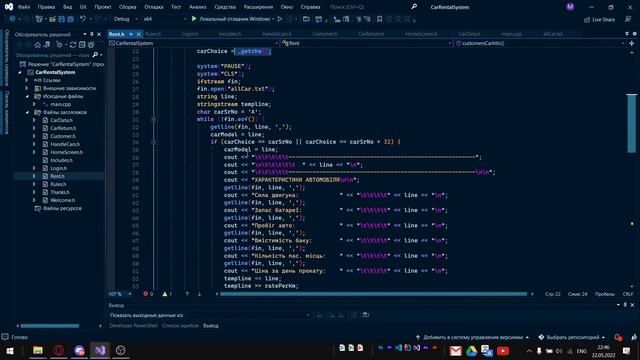
Task: Open the File Explorer taskbar icon
Action: pyautogui.click(x=38, y=350)
